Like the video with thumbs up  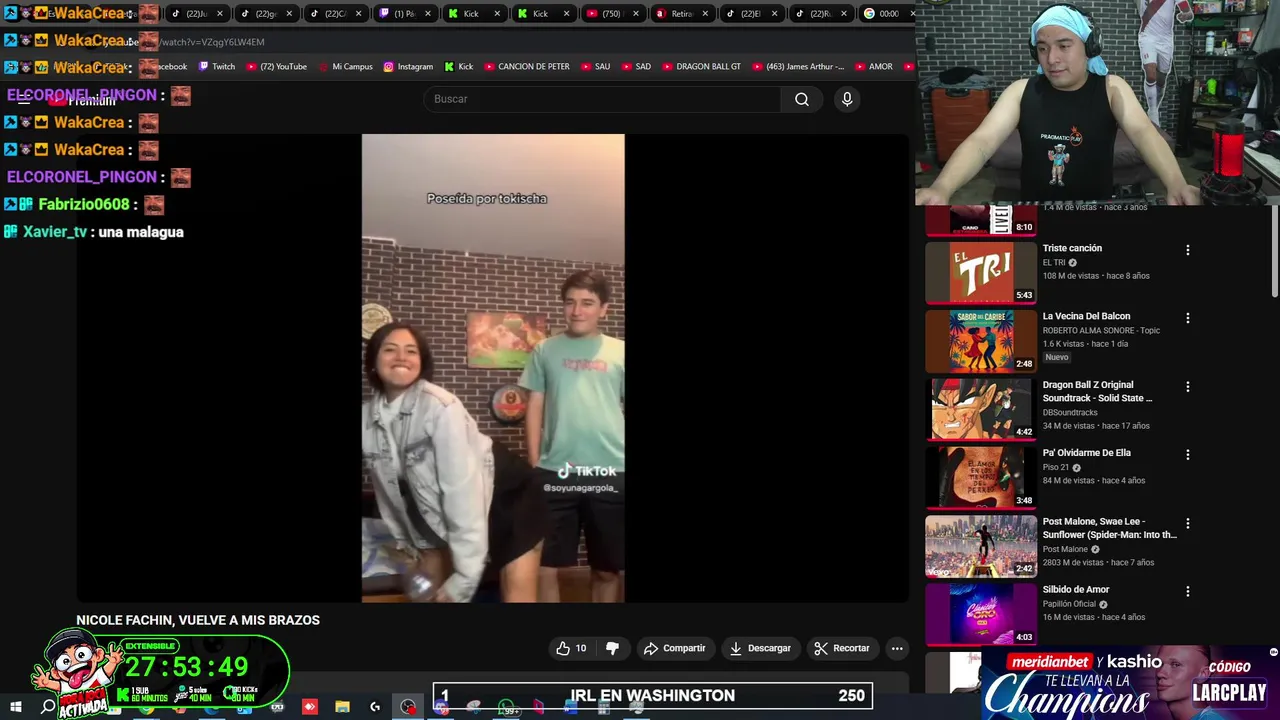tap(572, 648)
